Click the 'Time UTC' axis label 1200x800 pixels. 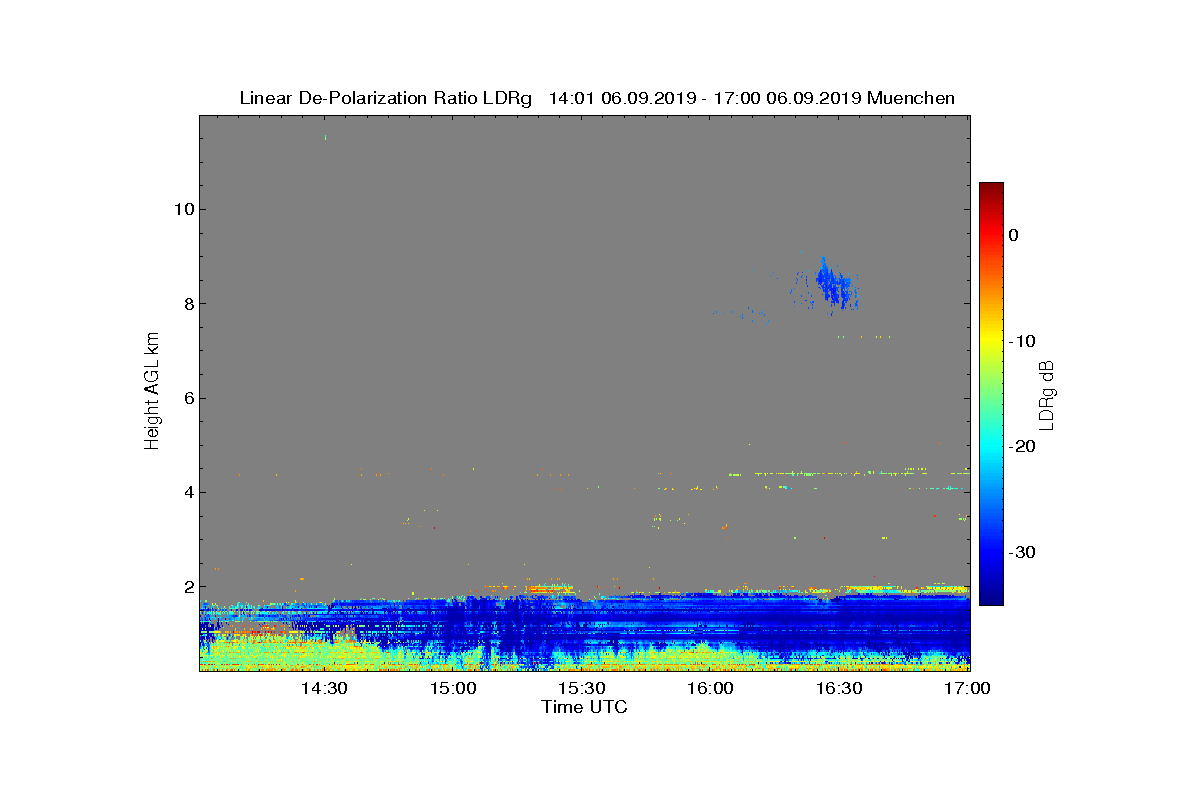click(584, 707)
